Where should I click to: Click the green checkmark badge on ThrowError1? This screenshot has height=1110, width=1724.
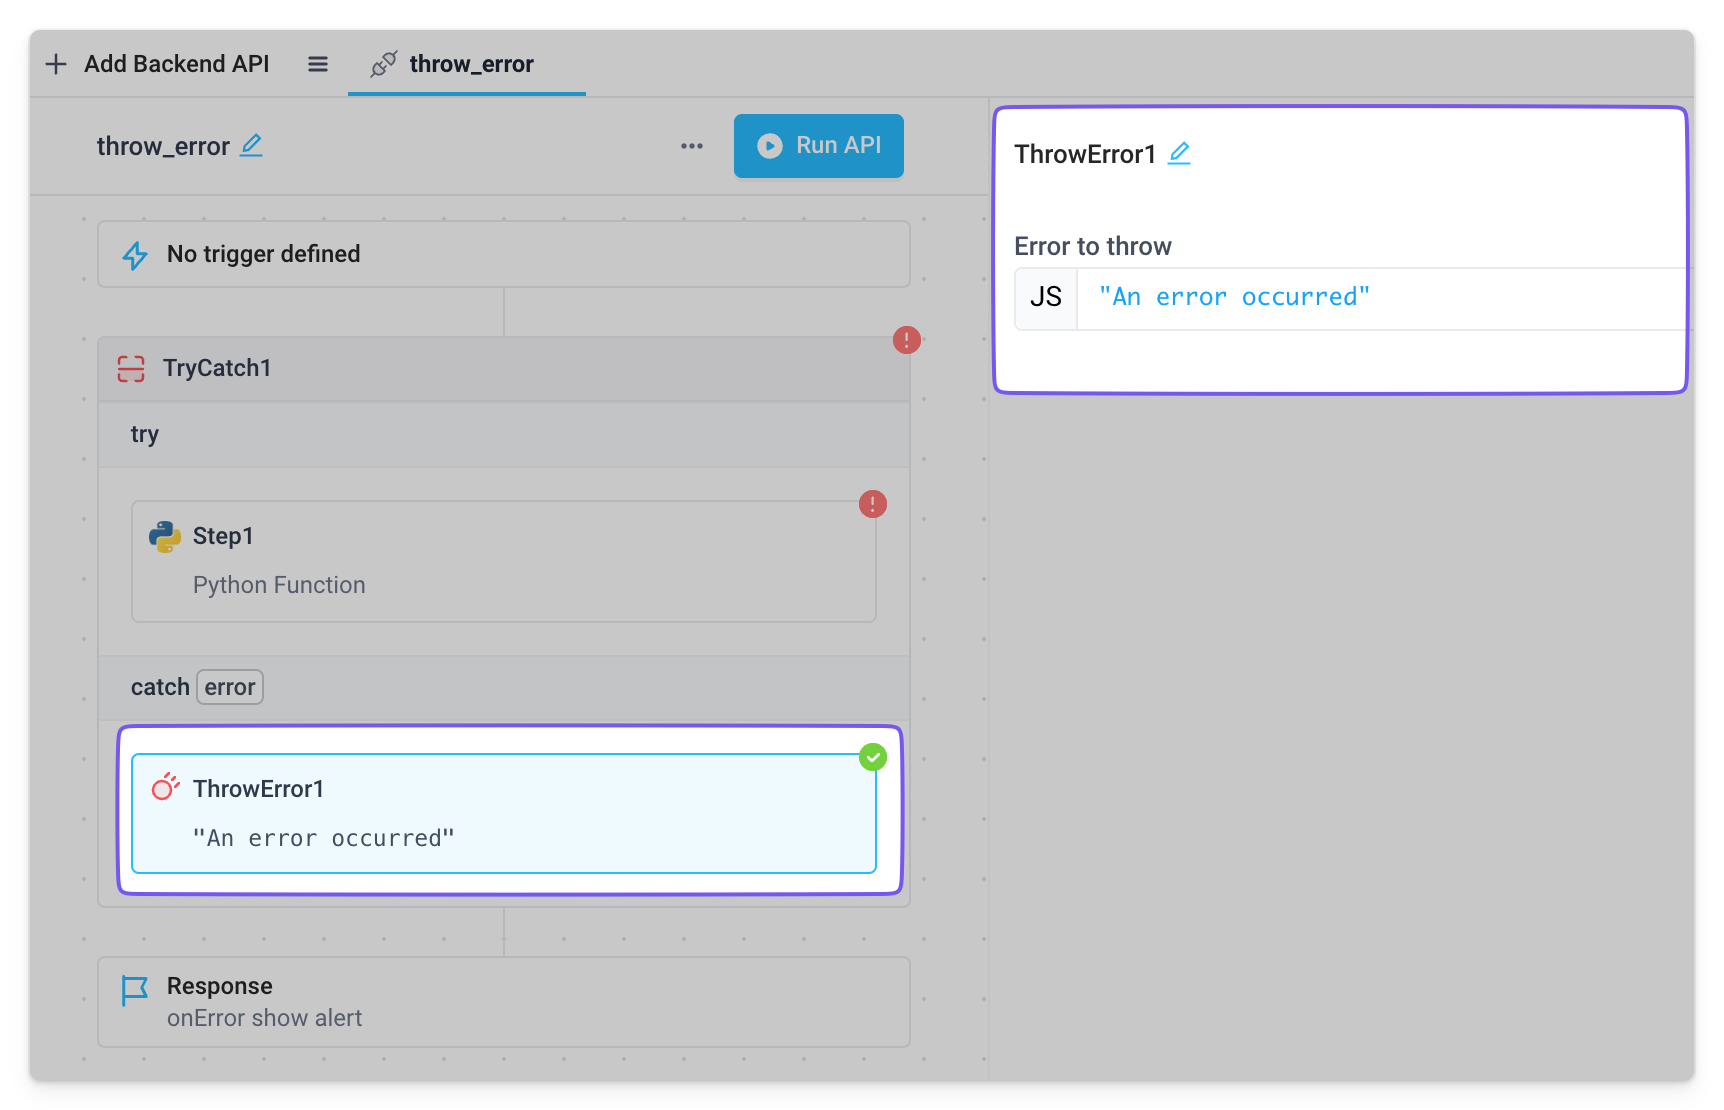(872, 757)
